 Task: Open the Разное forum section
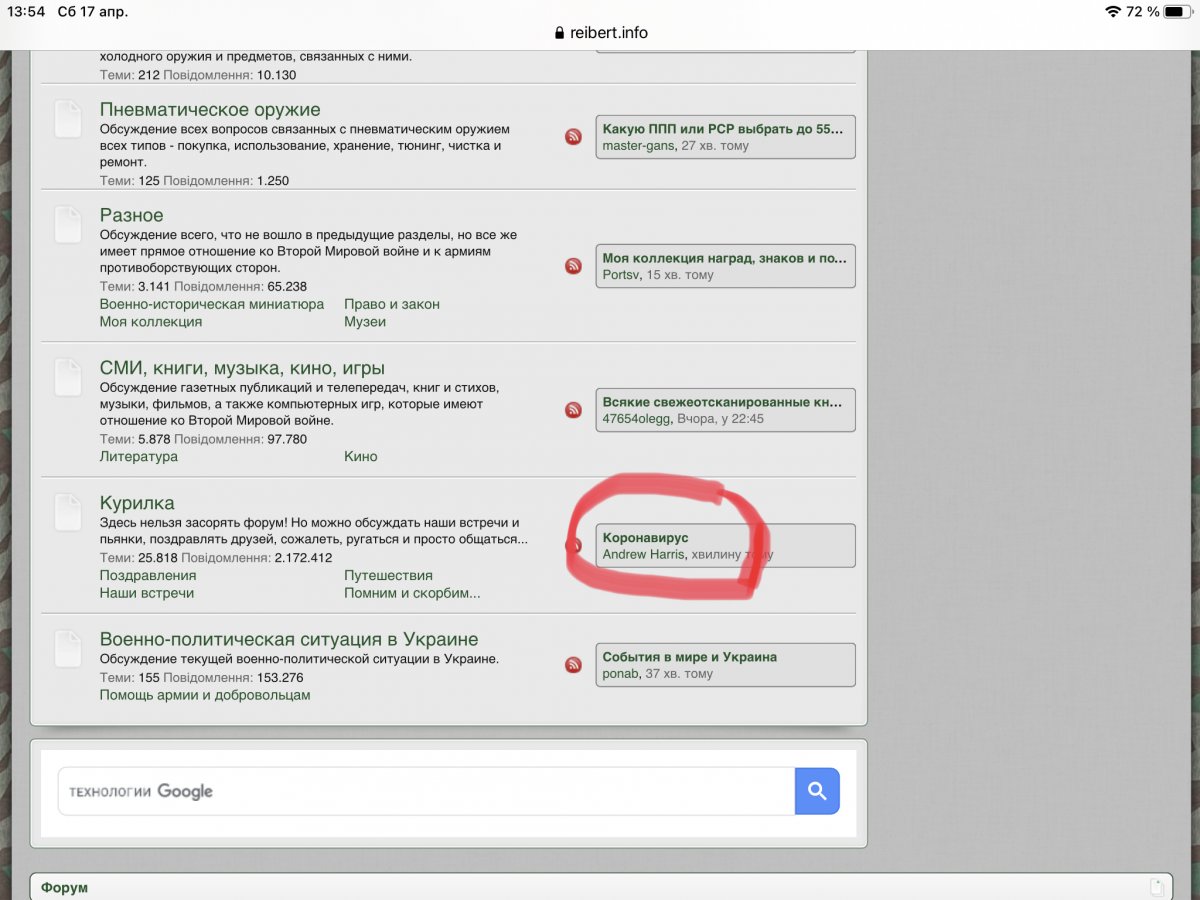click(x=131, y=215)
